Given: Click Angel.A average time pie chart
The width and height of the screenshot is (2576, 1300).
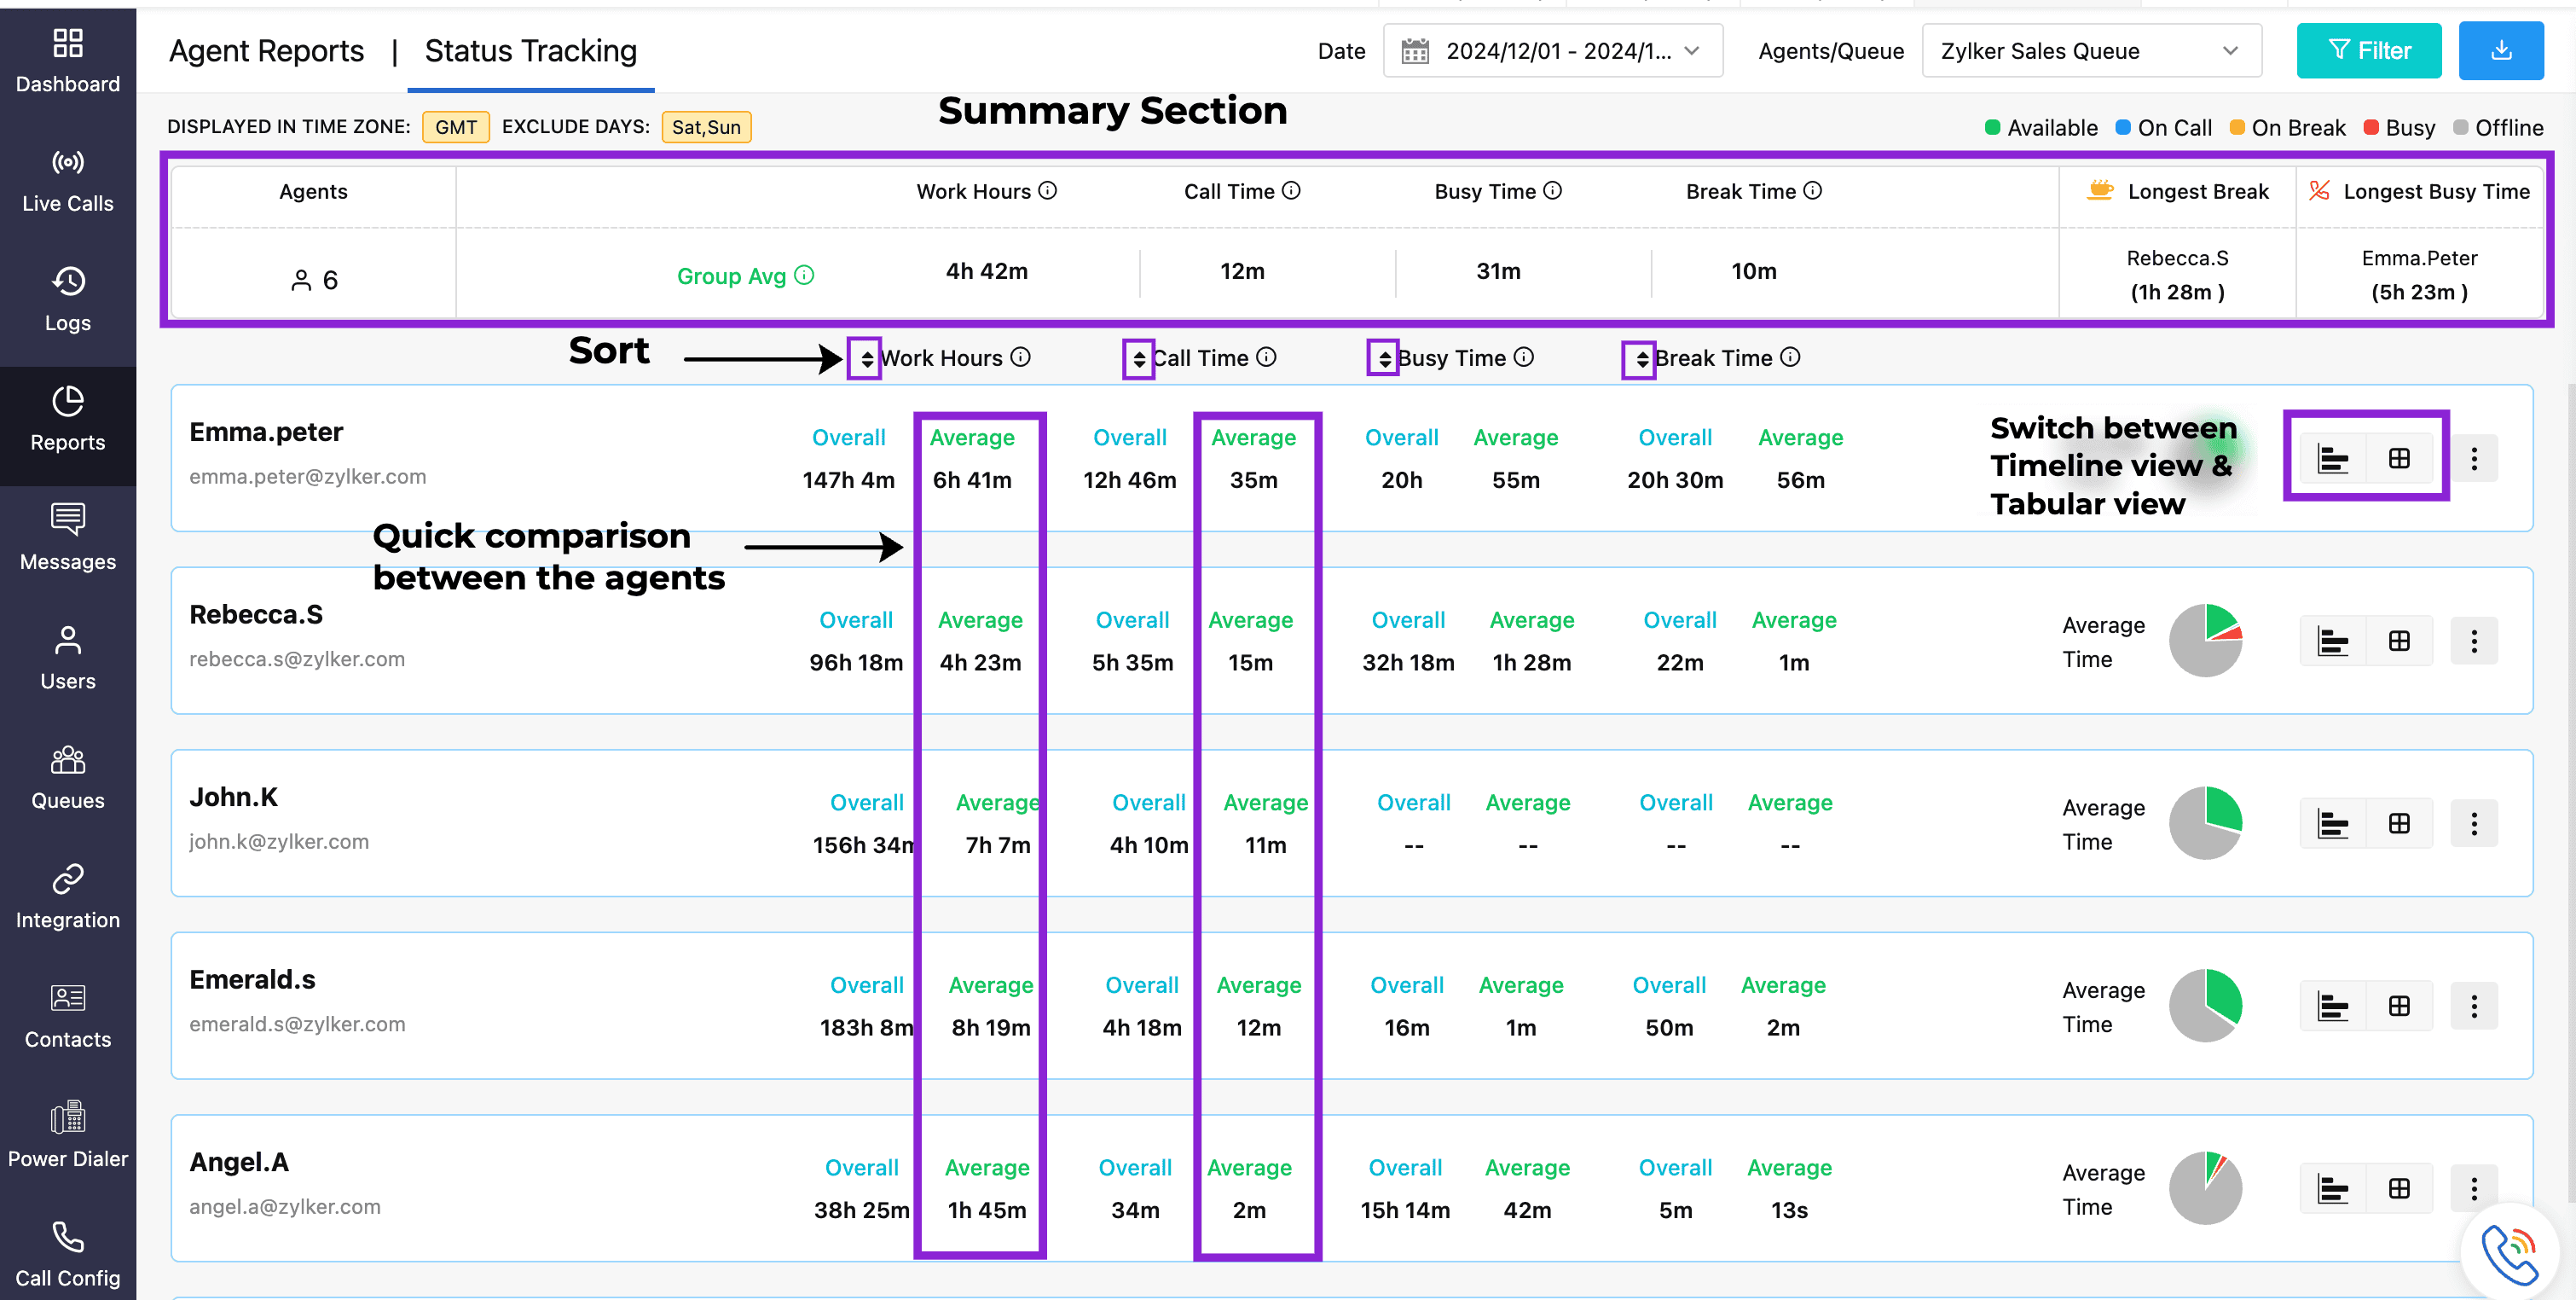Looking at the screenshot, I should coord(2205,1188).
